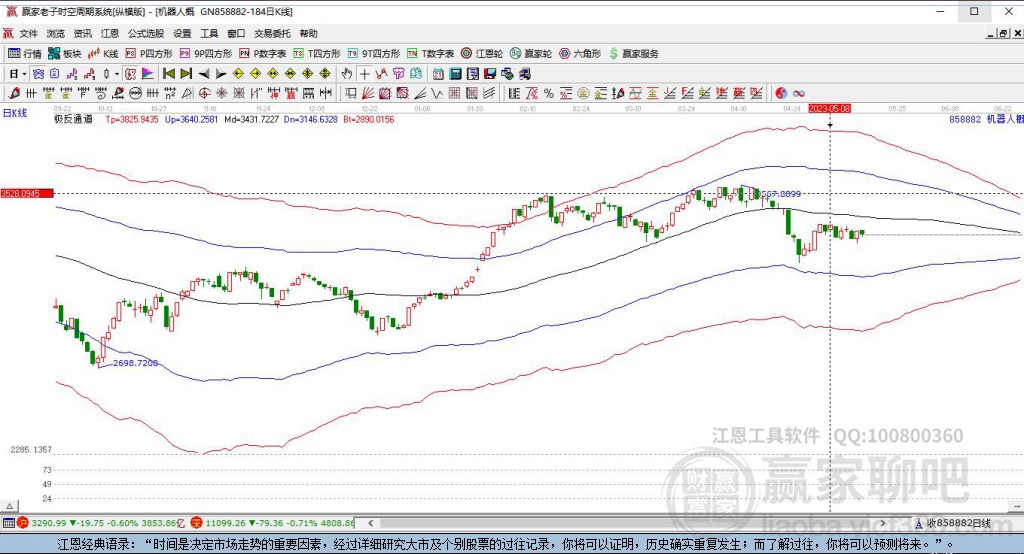Select the red pencil drawing tool

pos(14,93)
